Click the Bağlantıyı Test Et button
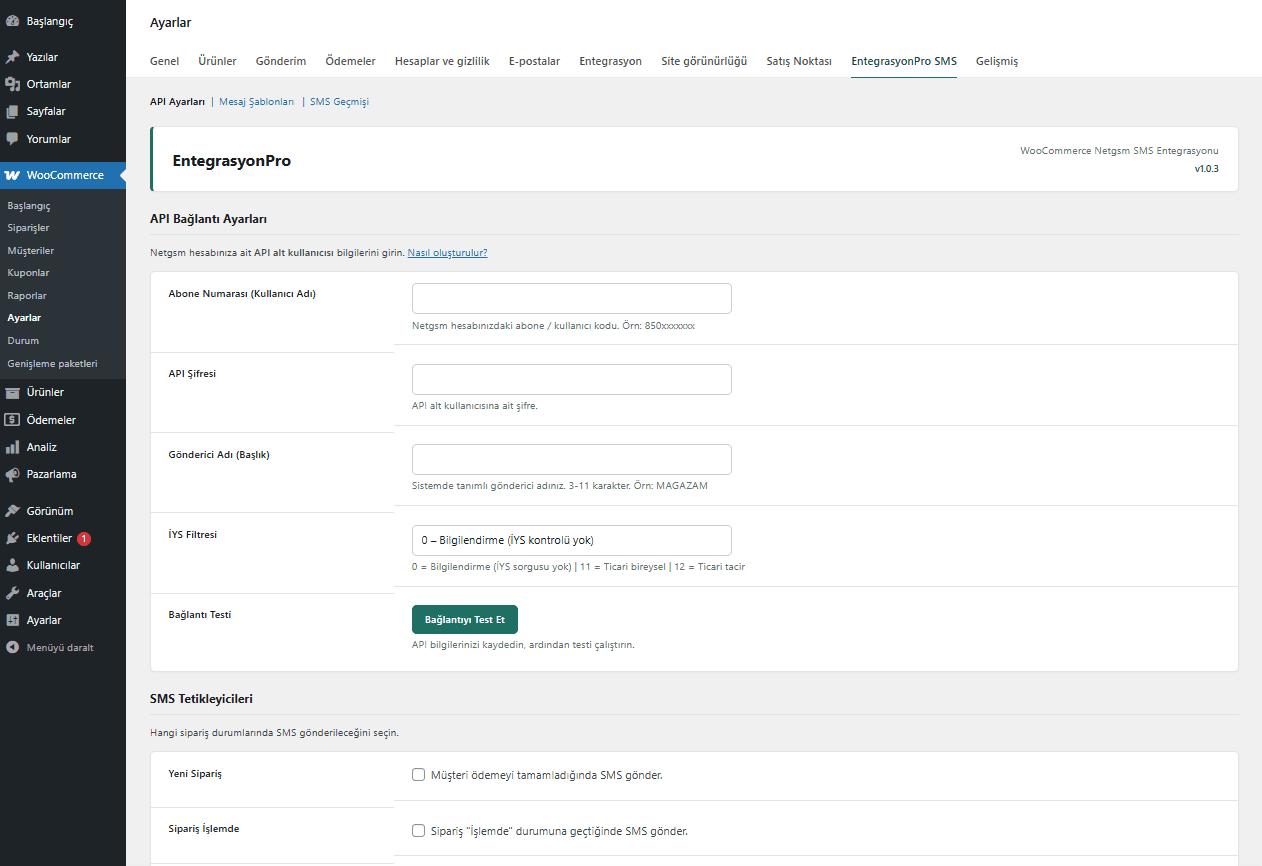 465,619
